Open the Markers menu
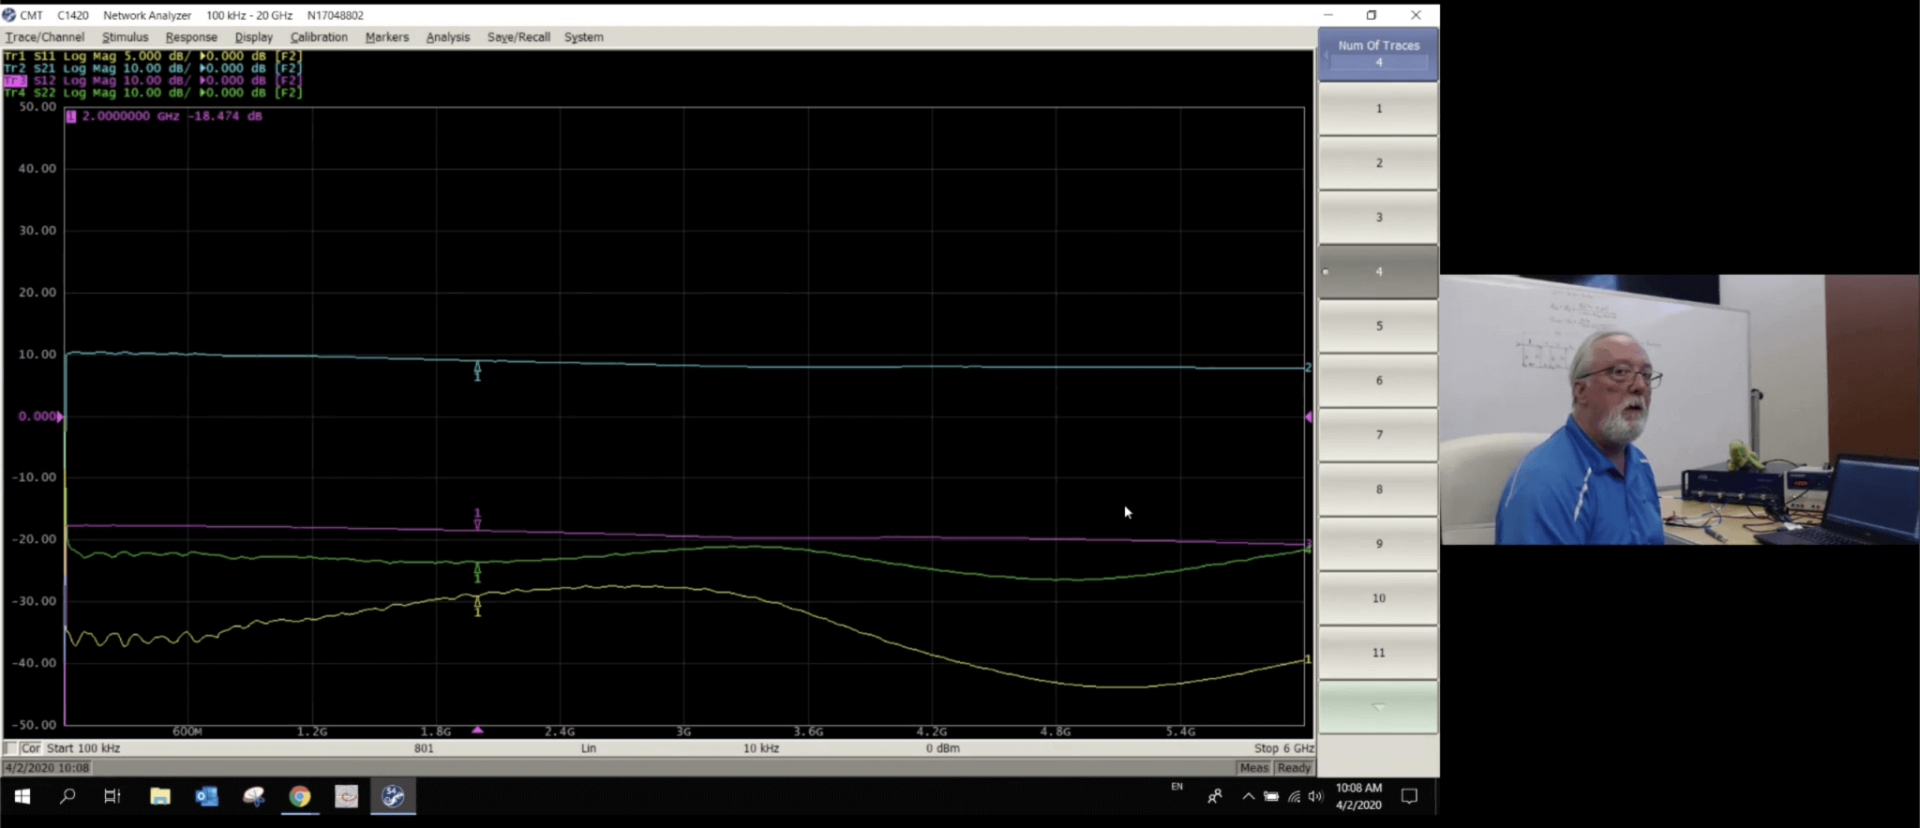This screenshot has width=1920, height=828. (387, 37)
